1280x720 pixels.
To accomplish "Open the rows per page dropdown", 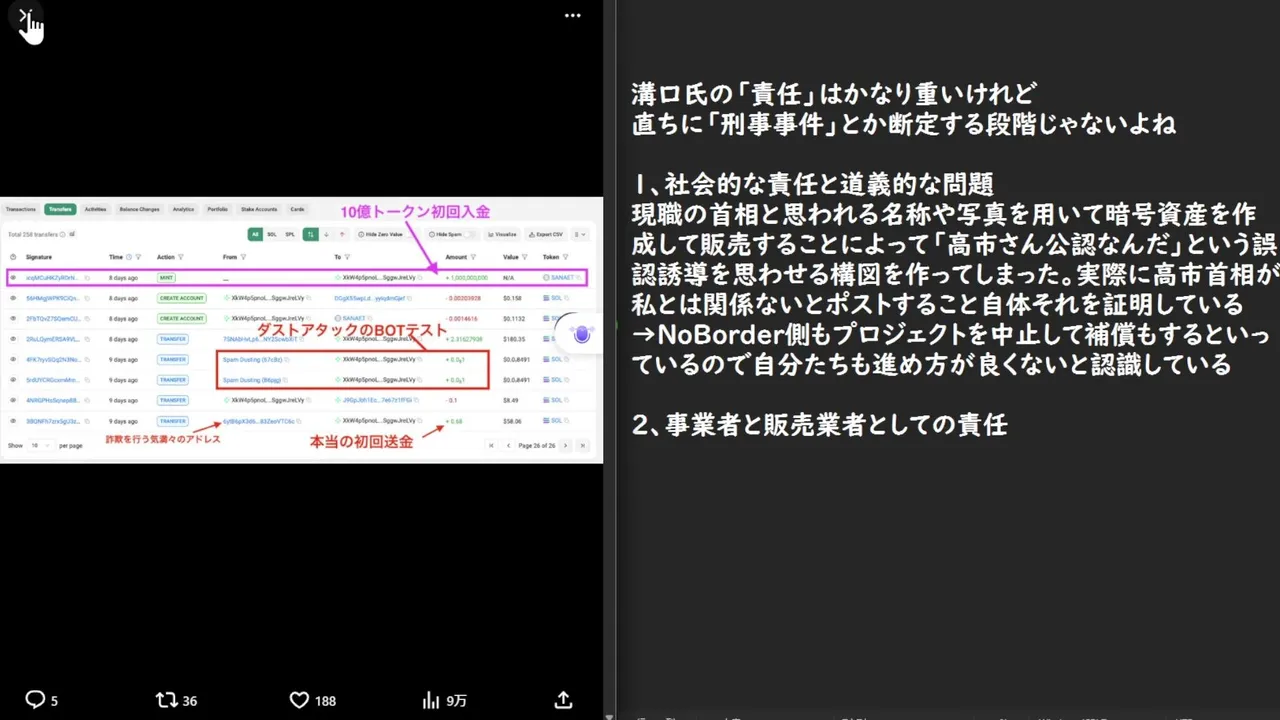I will tap(40, 445).
